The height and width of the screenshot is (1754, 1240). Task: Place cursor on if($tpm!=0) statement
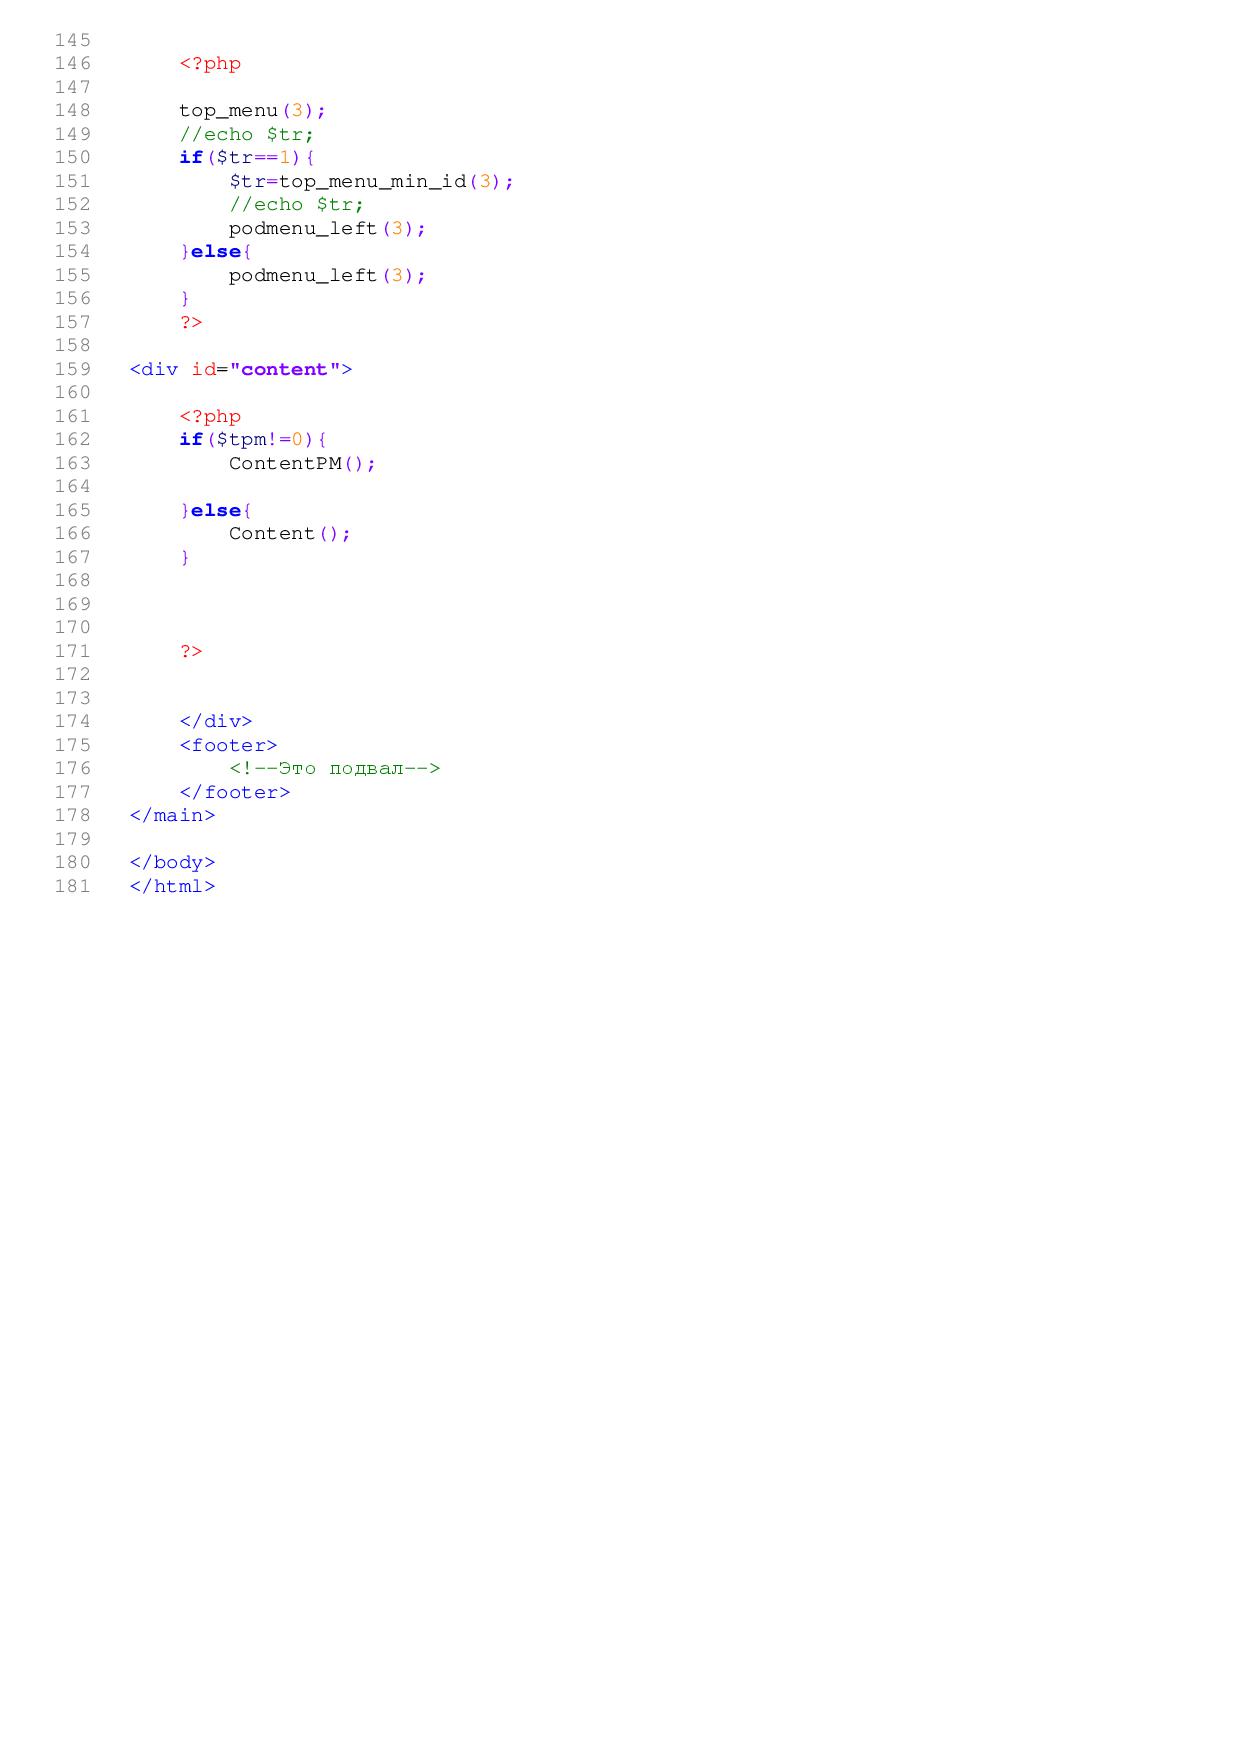[253, 439]
